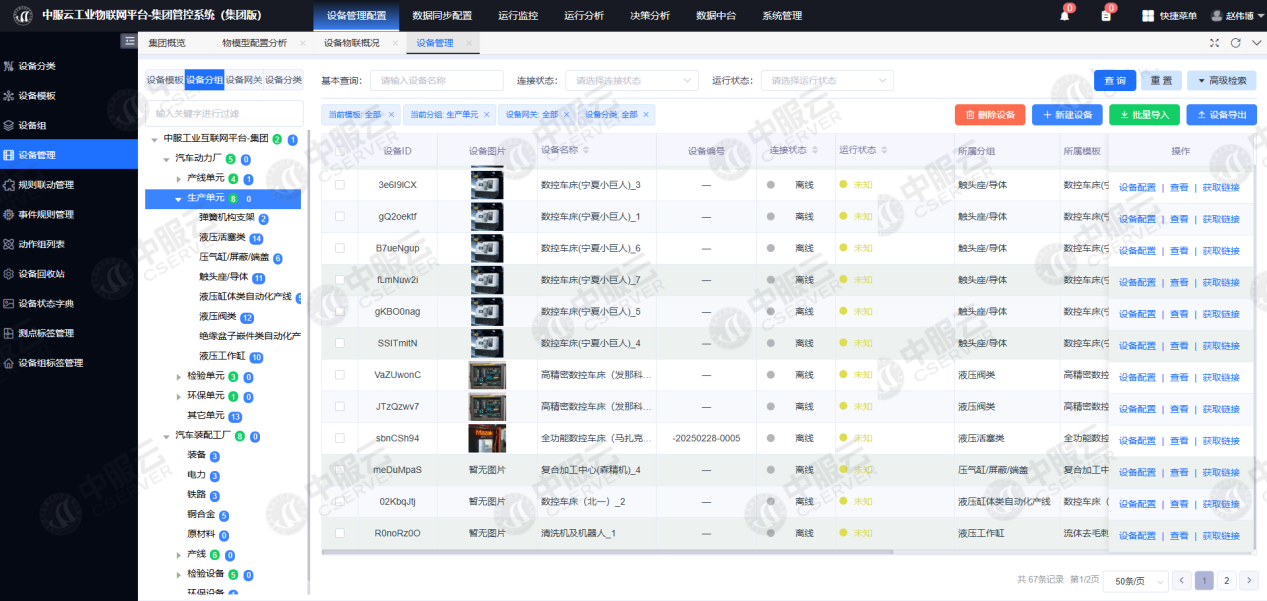Collapse the left sidebar menu icon

(128, 41)
